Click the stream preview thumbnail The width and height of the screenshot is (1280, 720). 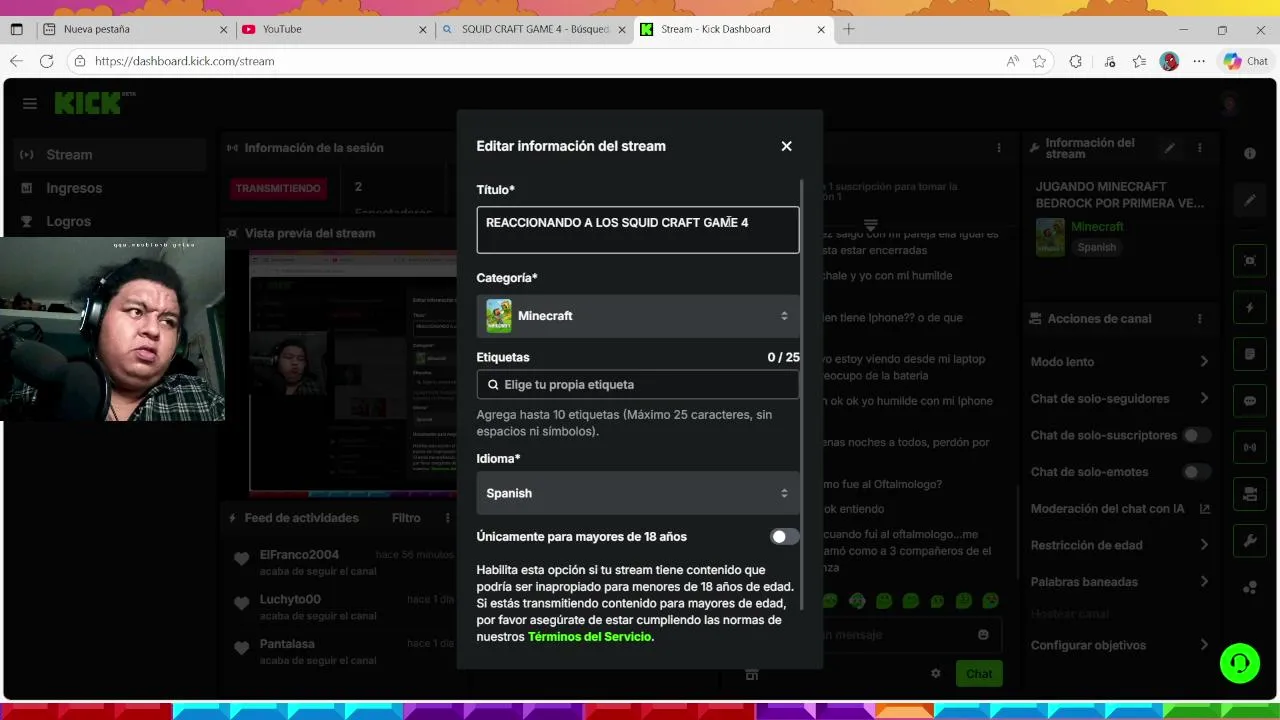pos(353,371)
